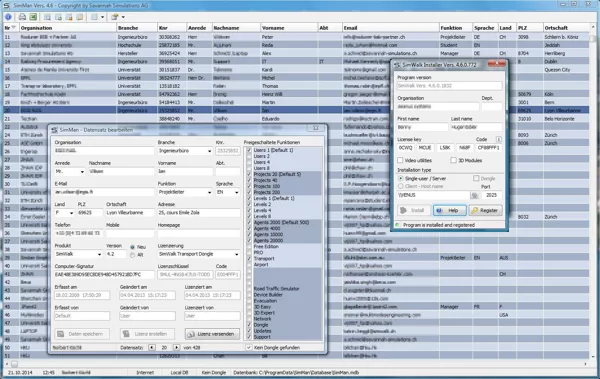Viewport: 600px width, 379px height.
Task: Select the Neu radio button
Action: tap(132, 247)
